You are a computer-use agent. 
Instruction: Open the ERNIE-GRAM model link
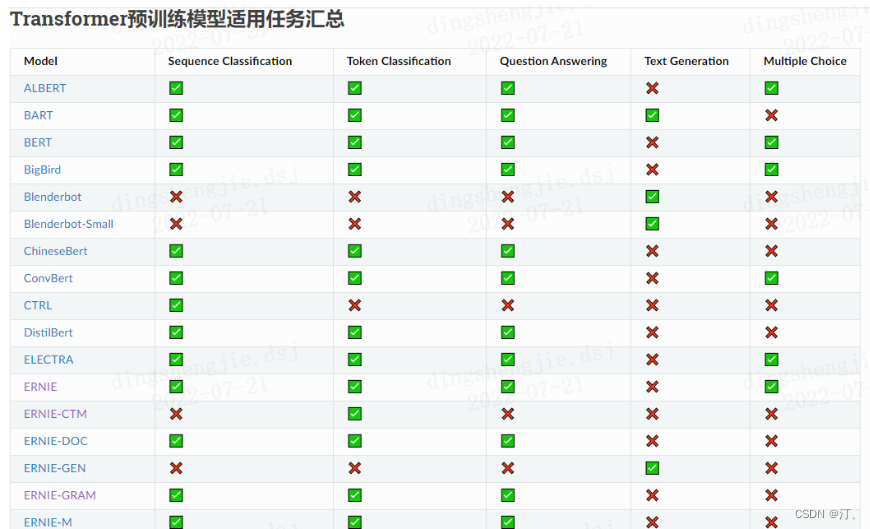click(x=59, y=495)
